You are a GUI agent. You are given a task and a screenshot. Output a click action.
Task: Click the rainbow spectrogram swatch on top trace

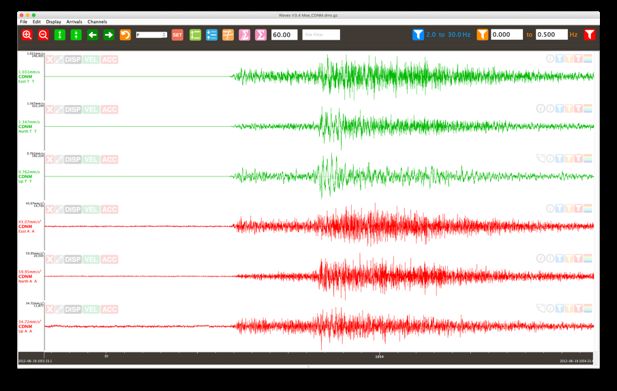588,59
